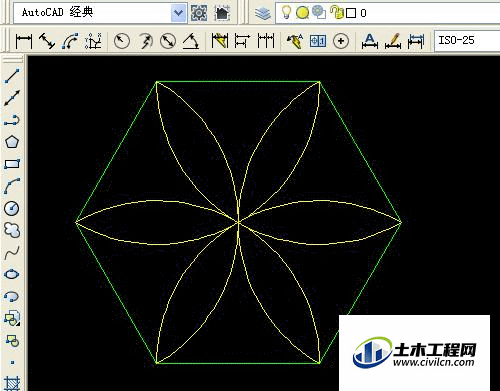Select the Spline tool
The image size is (500, 391).
point(12,253)
